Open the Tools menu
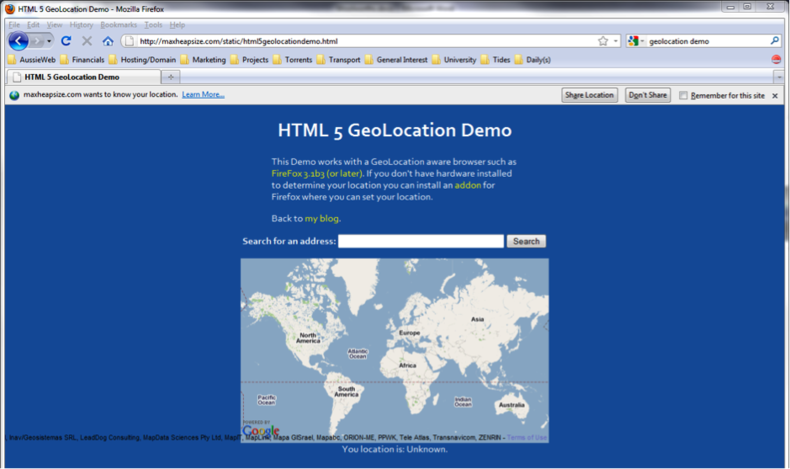This screenshot has width=790, height=469. [153, 25]
